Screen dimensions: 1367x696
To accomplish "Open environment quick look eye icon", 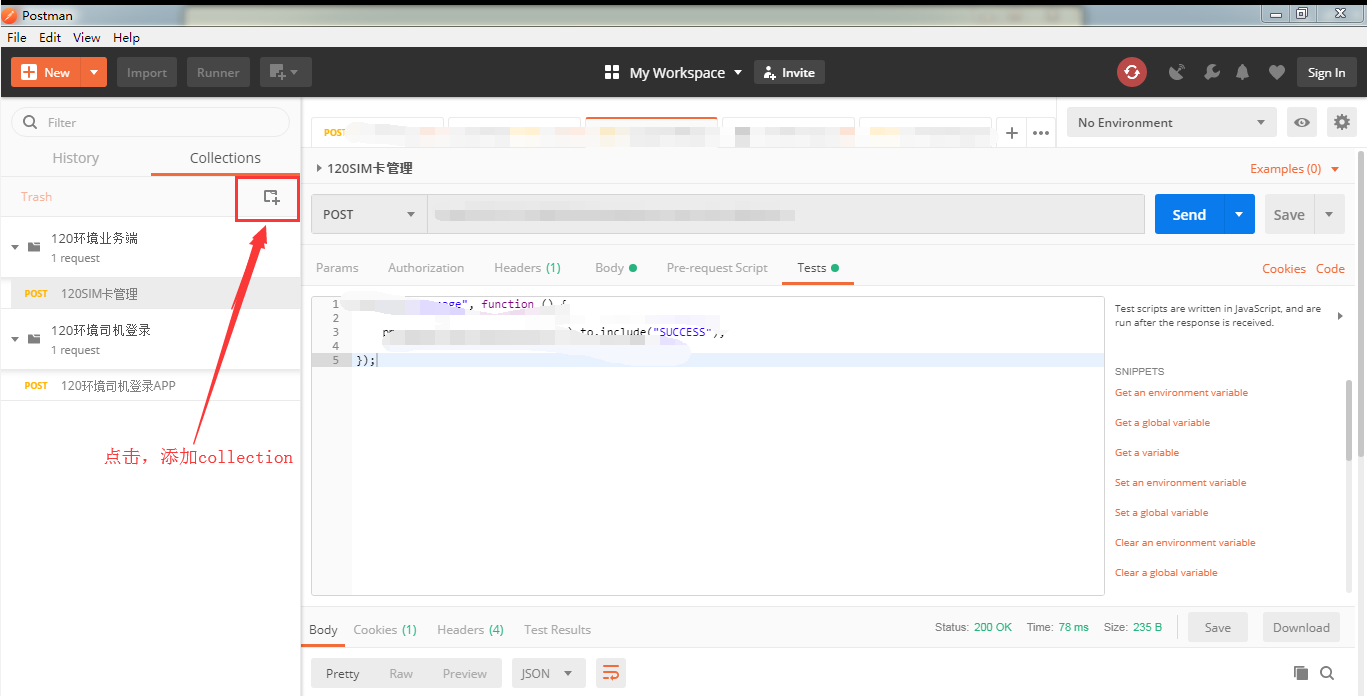I will pyautogui.click(x=1301, y=122).
